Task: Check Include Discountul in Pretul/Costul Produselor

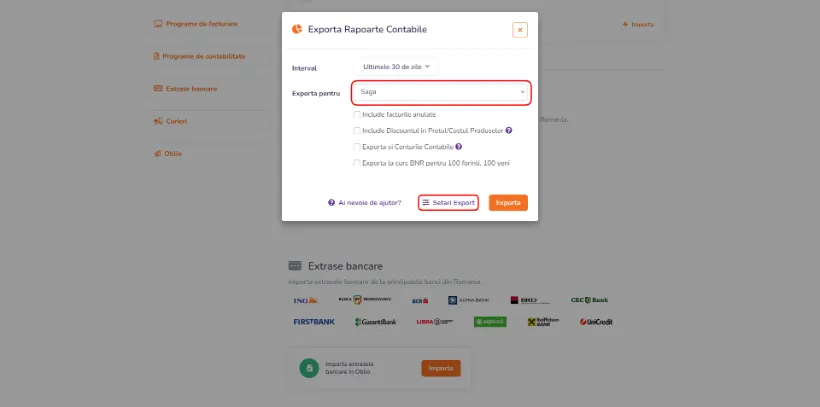Action: (357, 130)
